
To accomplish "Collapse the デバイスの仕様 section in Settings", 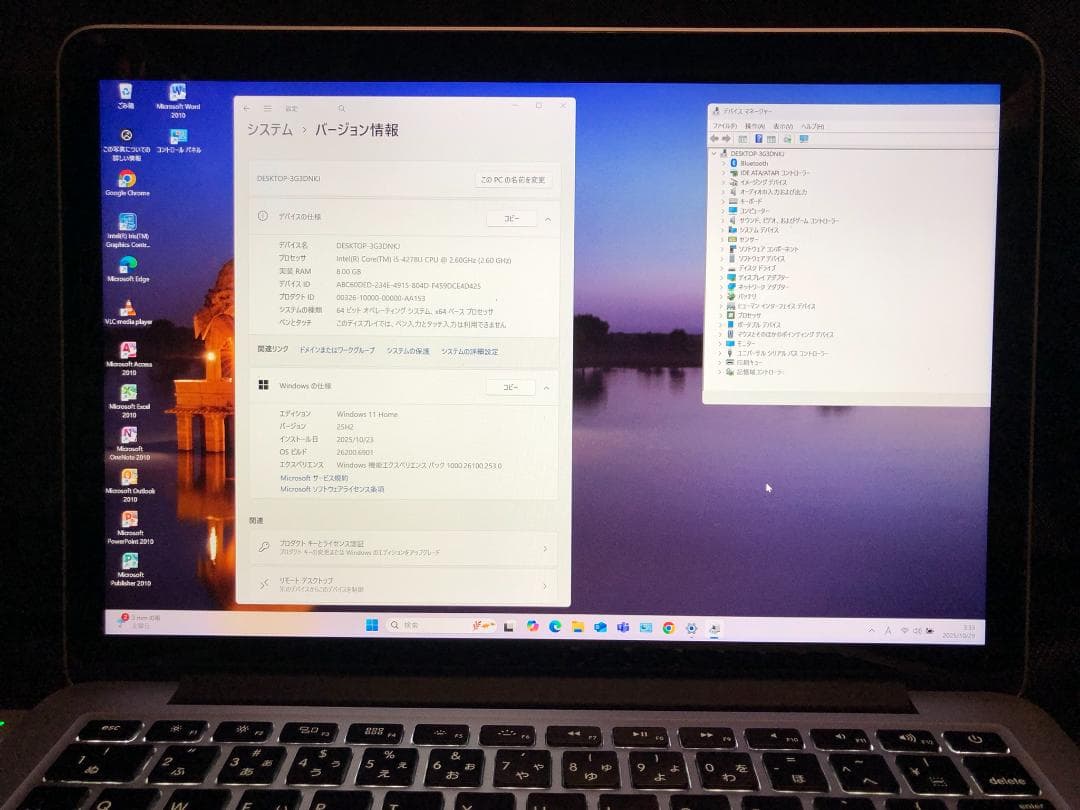I will (548, 218).
